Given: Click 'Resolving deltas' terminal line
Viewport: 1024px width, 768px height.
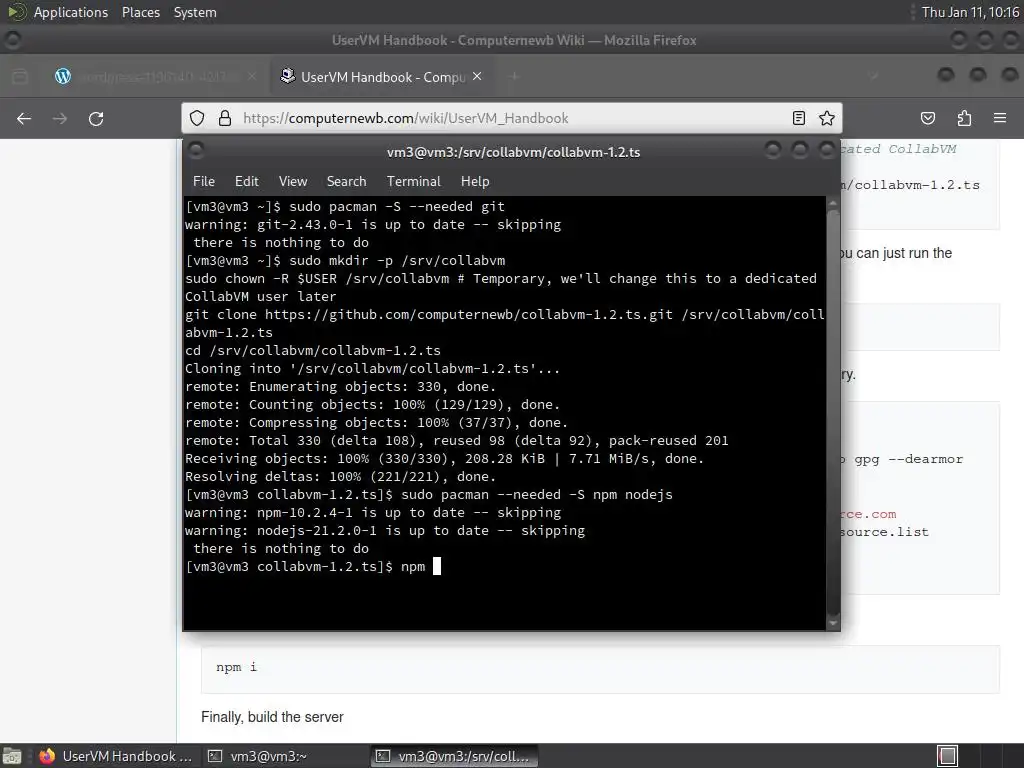Looking at the screenshot, I should (340, 477).
